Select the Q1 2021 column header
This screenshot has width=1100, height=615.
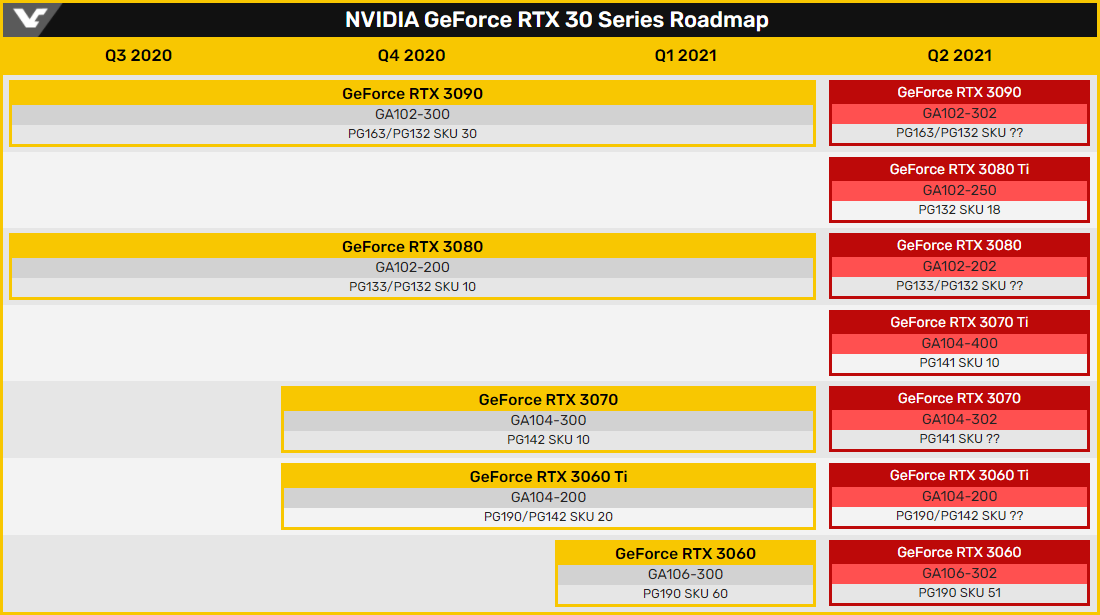685,56
